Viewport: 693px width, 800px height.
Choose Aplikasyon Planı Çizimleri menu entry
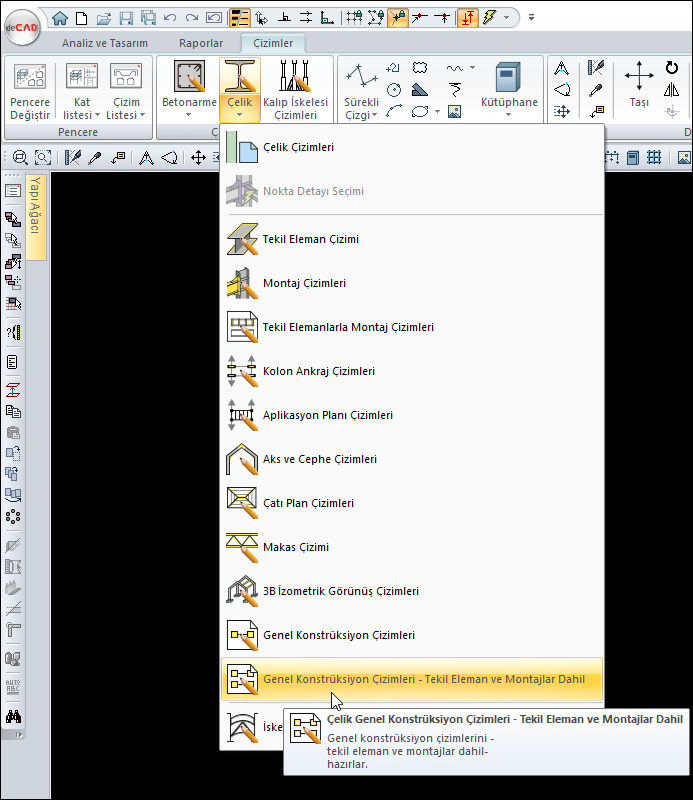[412, 415]
